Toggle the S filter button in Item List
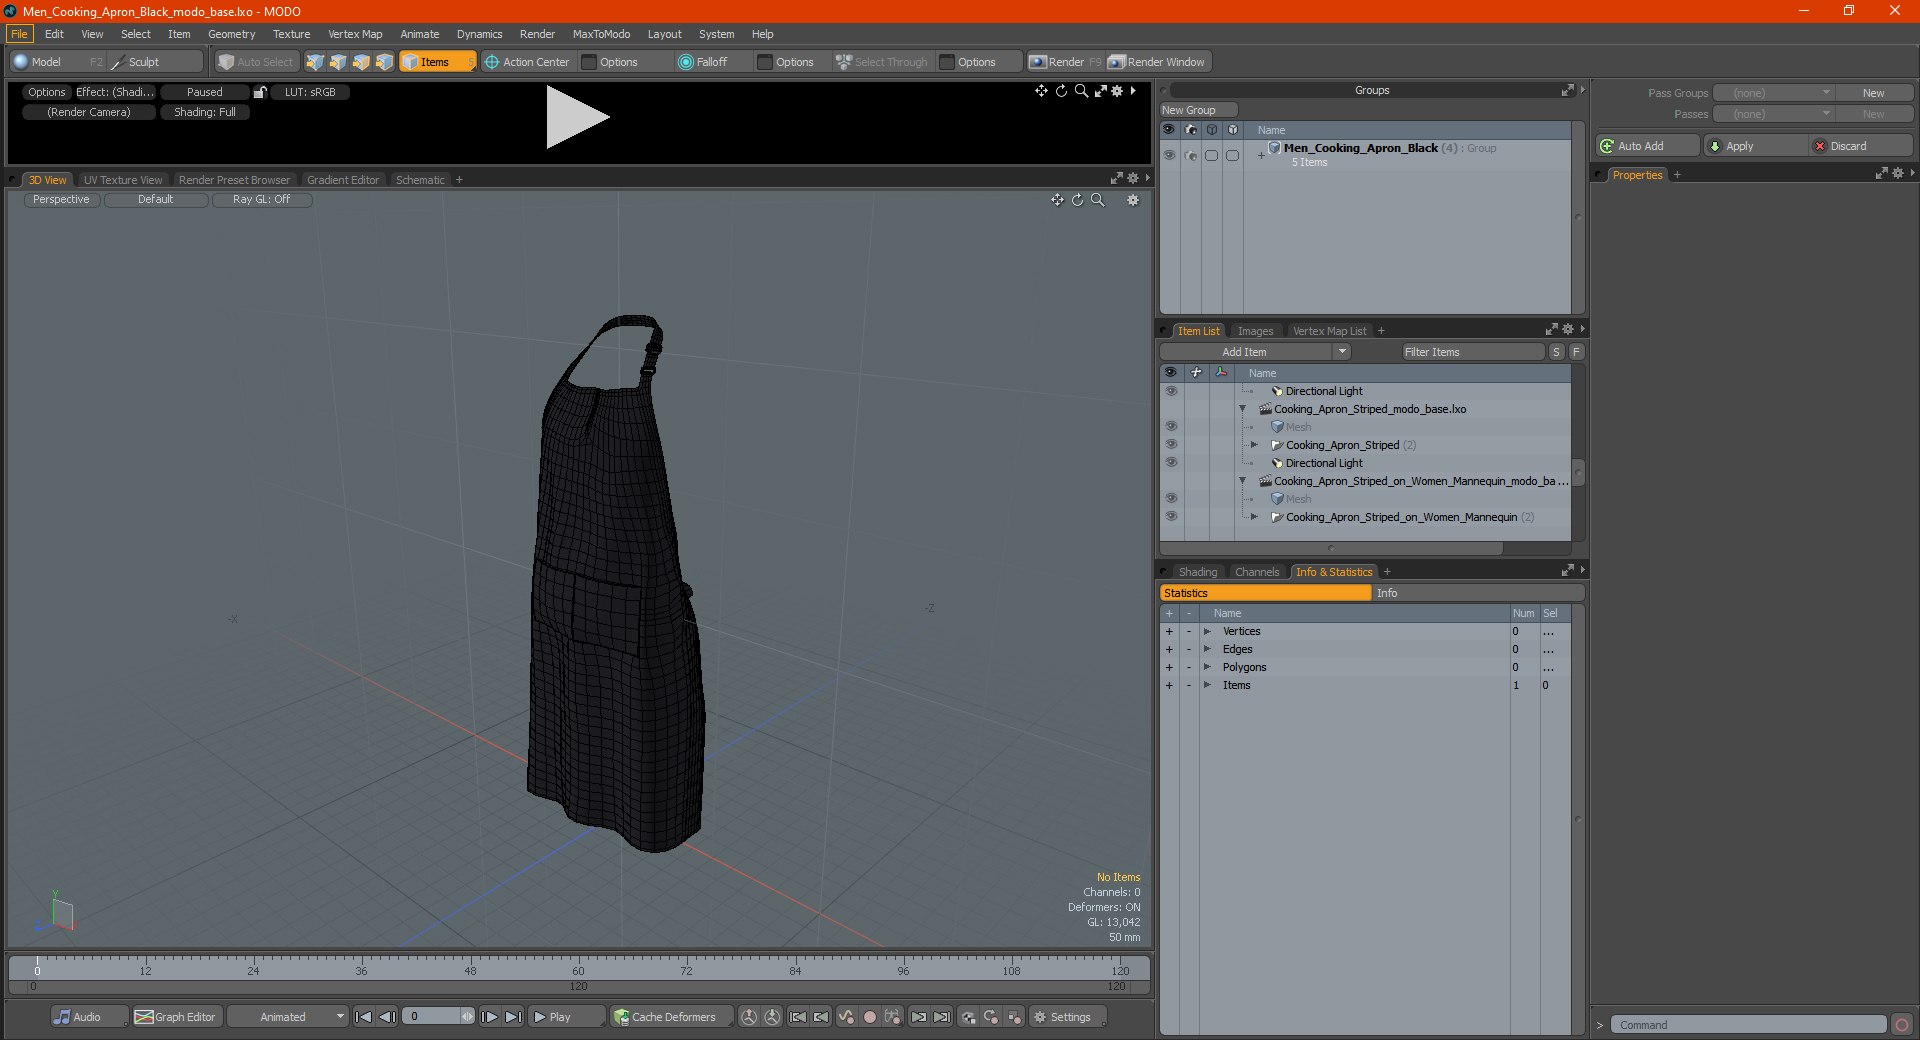 point(1556,352)
